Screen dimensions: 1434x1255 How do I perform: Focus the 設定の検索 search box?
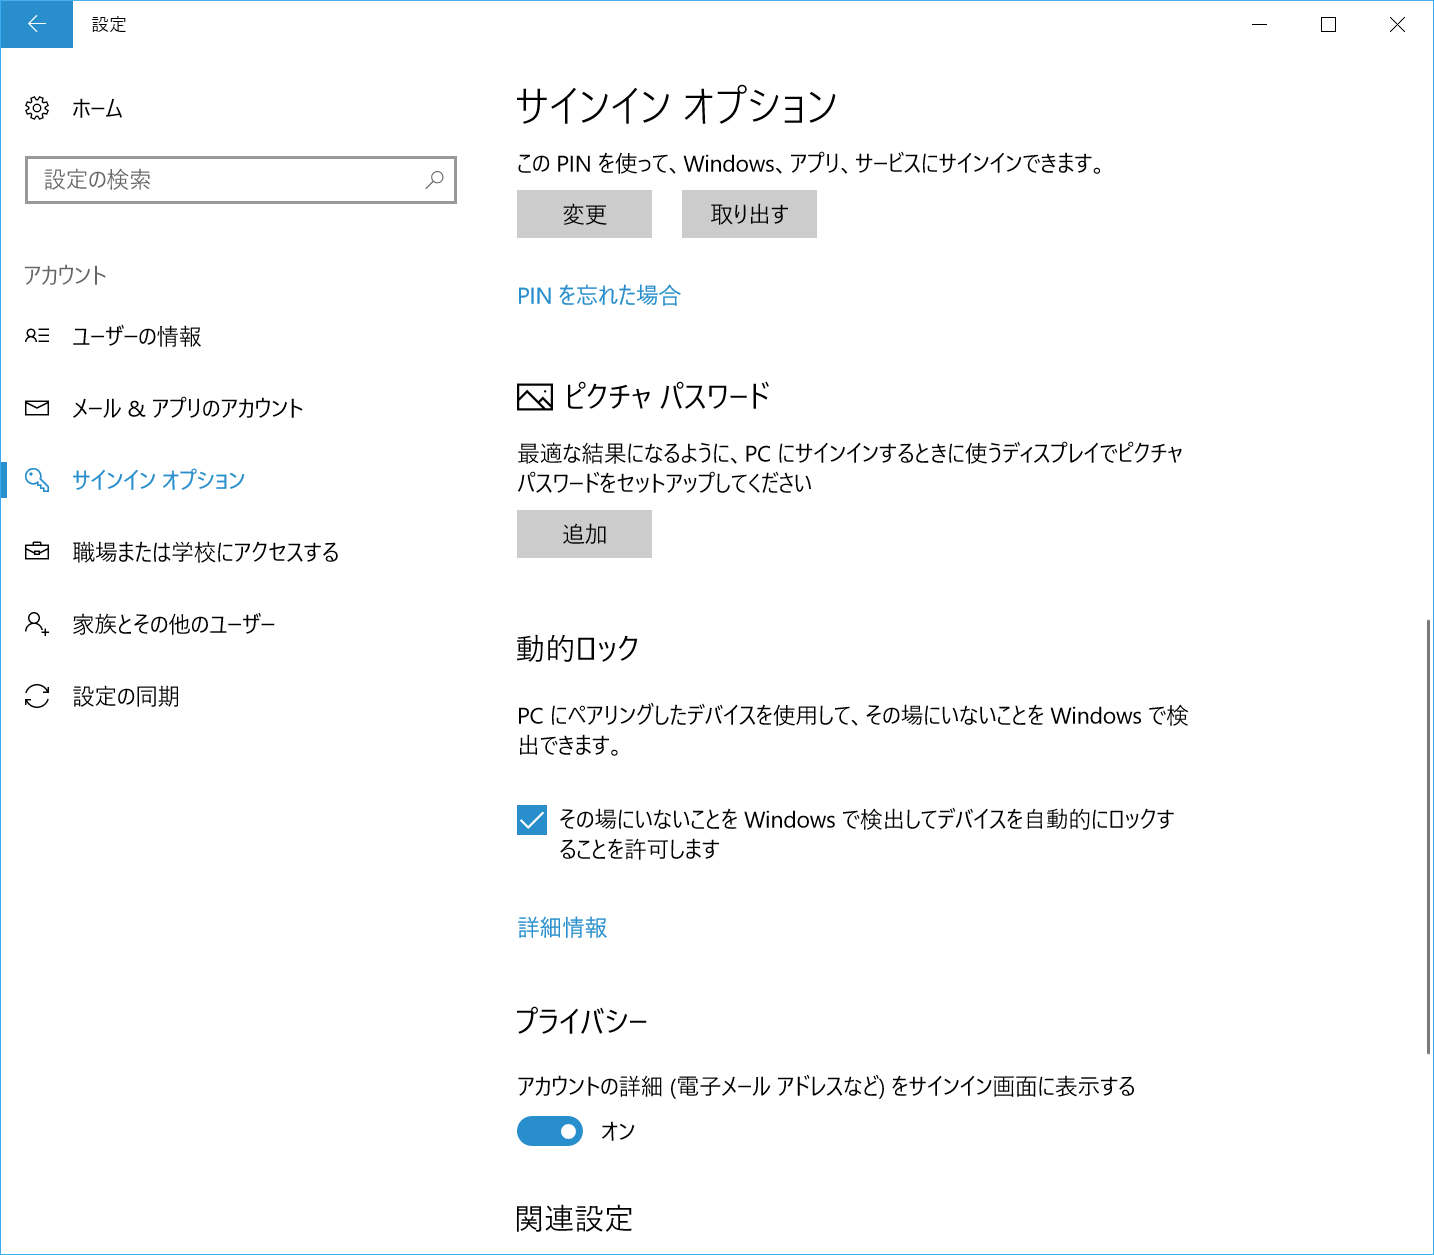click(230, 180)
